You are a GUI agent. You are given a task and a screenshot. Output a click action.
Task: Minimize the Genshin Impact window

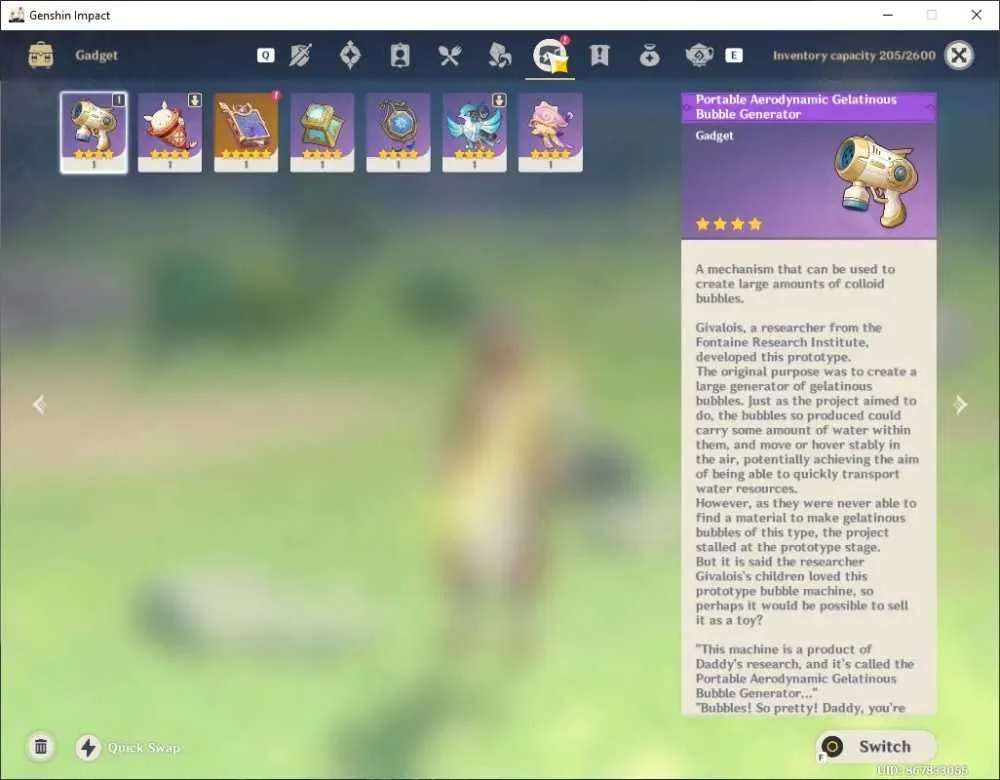tap(887, 15)
